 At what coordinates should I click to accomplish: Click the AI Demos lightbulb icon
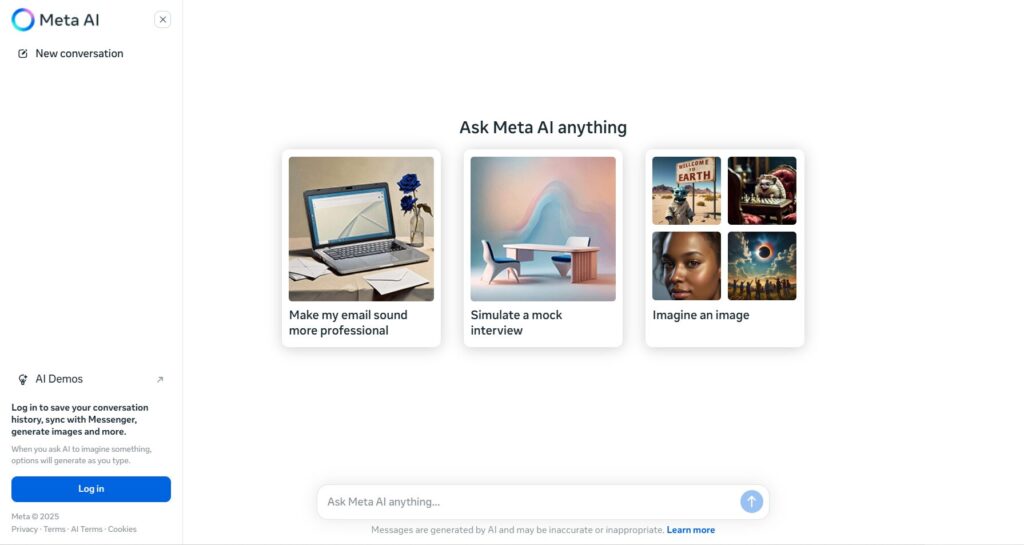coord(23,379)
